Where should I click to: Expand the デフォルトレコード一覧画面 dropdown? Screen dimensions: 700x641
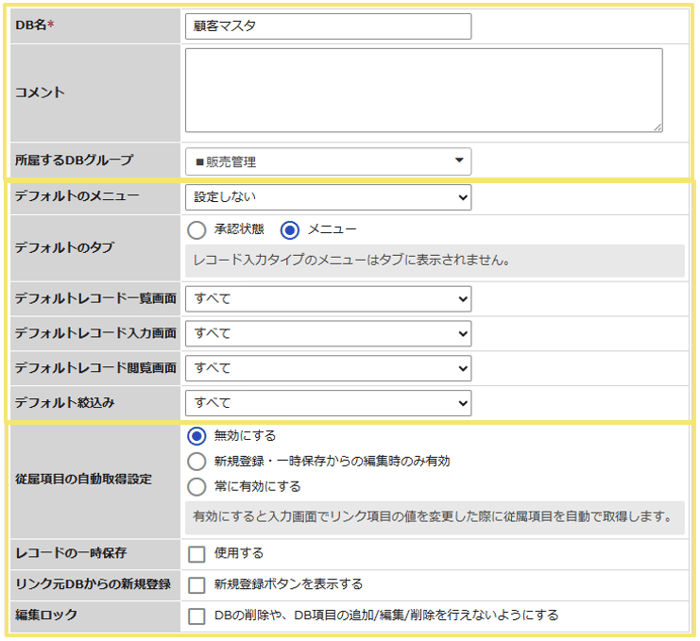[328, 299]
